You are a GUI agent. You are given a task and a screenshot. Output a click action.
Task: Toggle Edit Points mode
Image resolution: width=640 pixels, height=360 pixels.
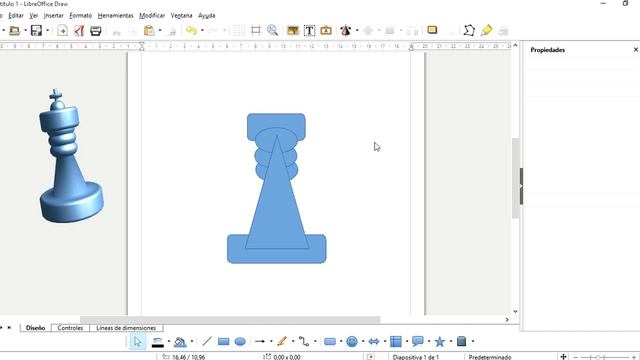[x=469, y=31]
